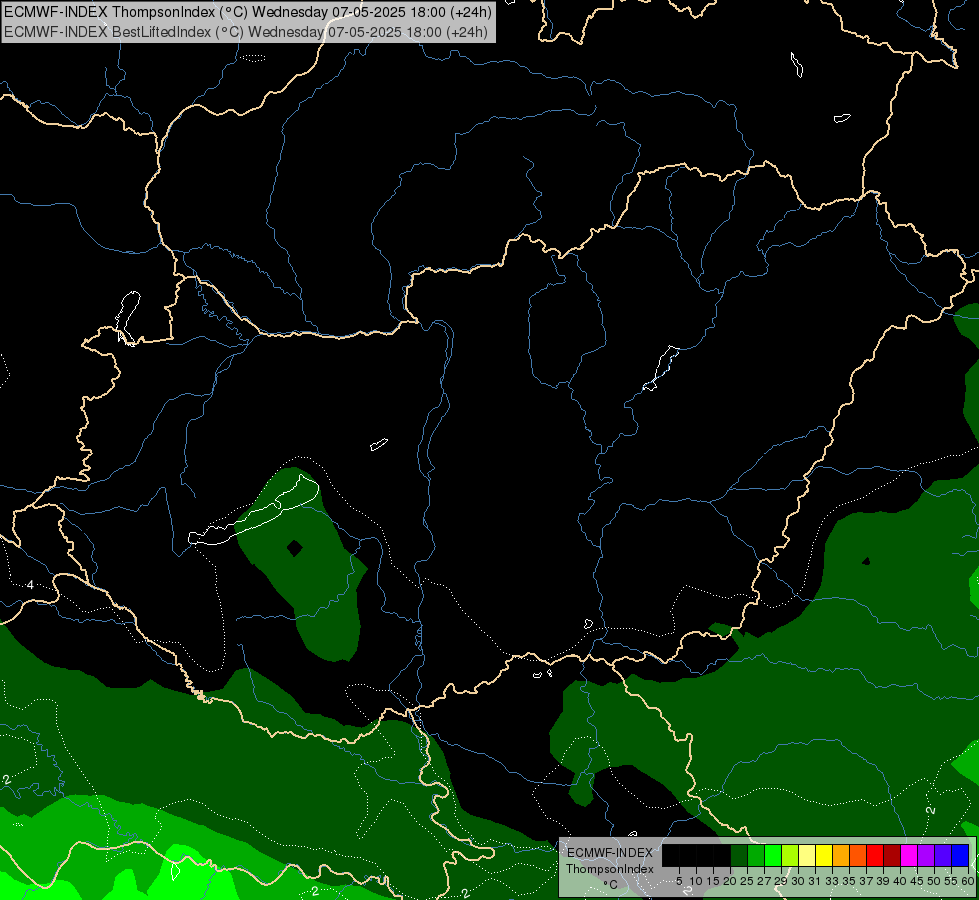Click the legend tick label 33
The width and height of the screenshot is (979, 900).
[x=832, y=881]
